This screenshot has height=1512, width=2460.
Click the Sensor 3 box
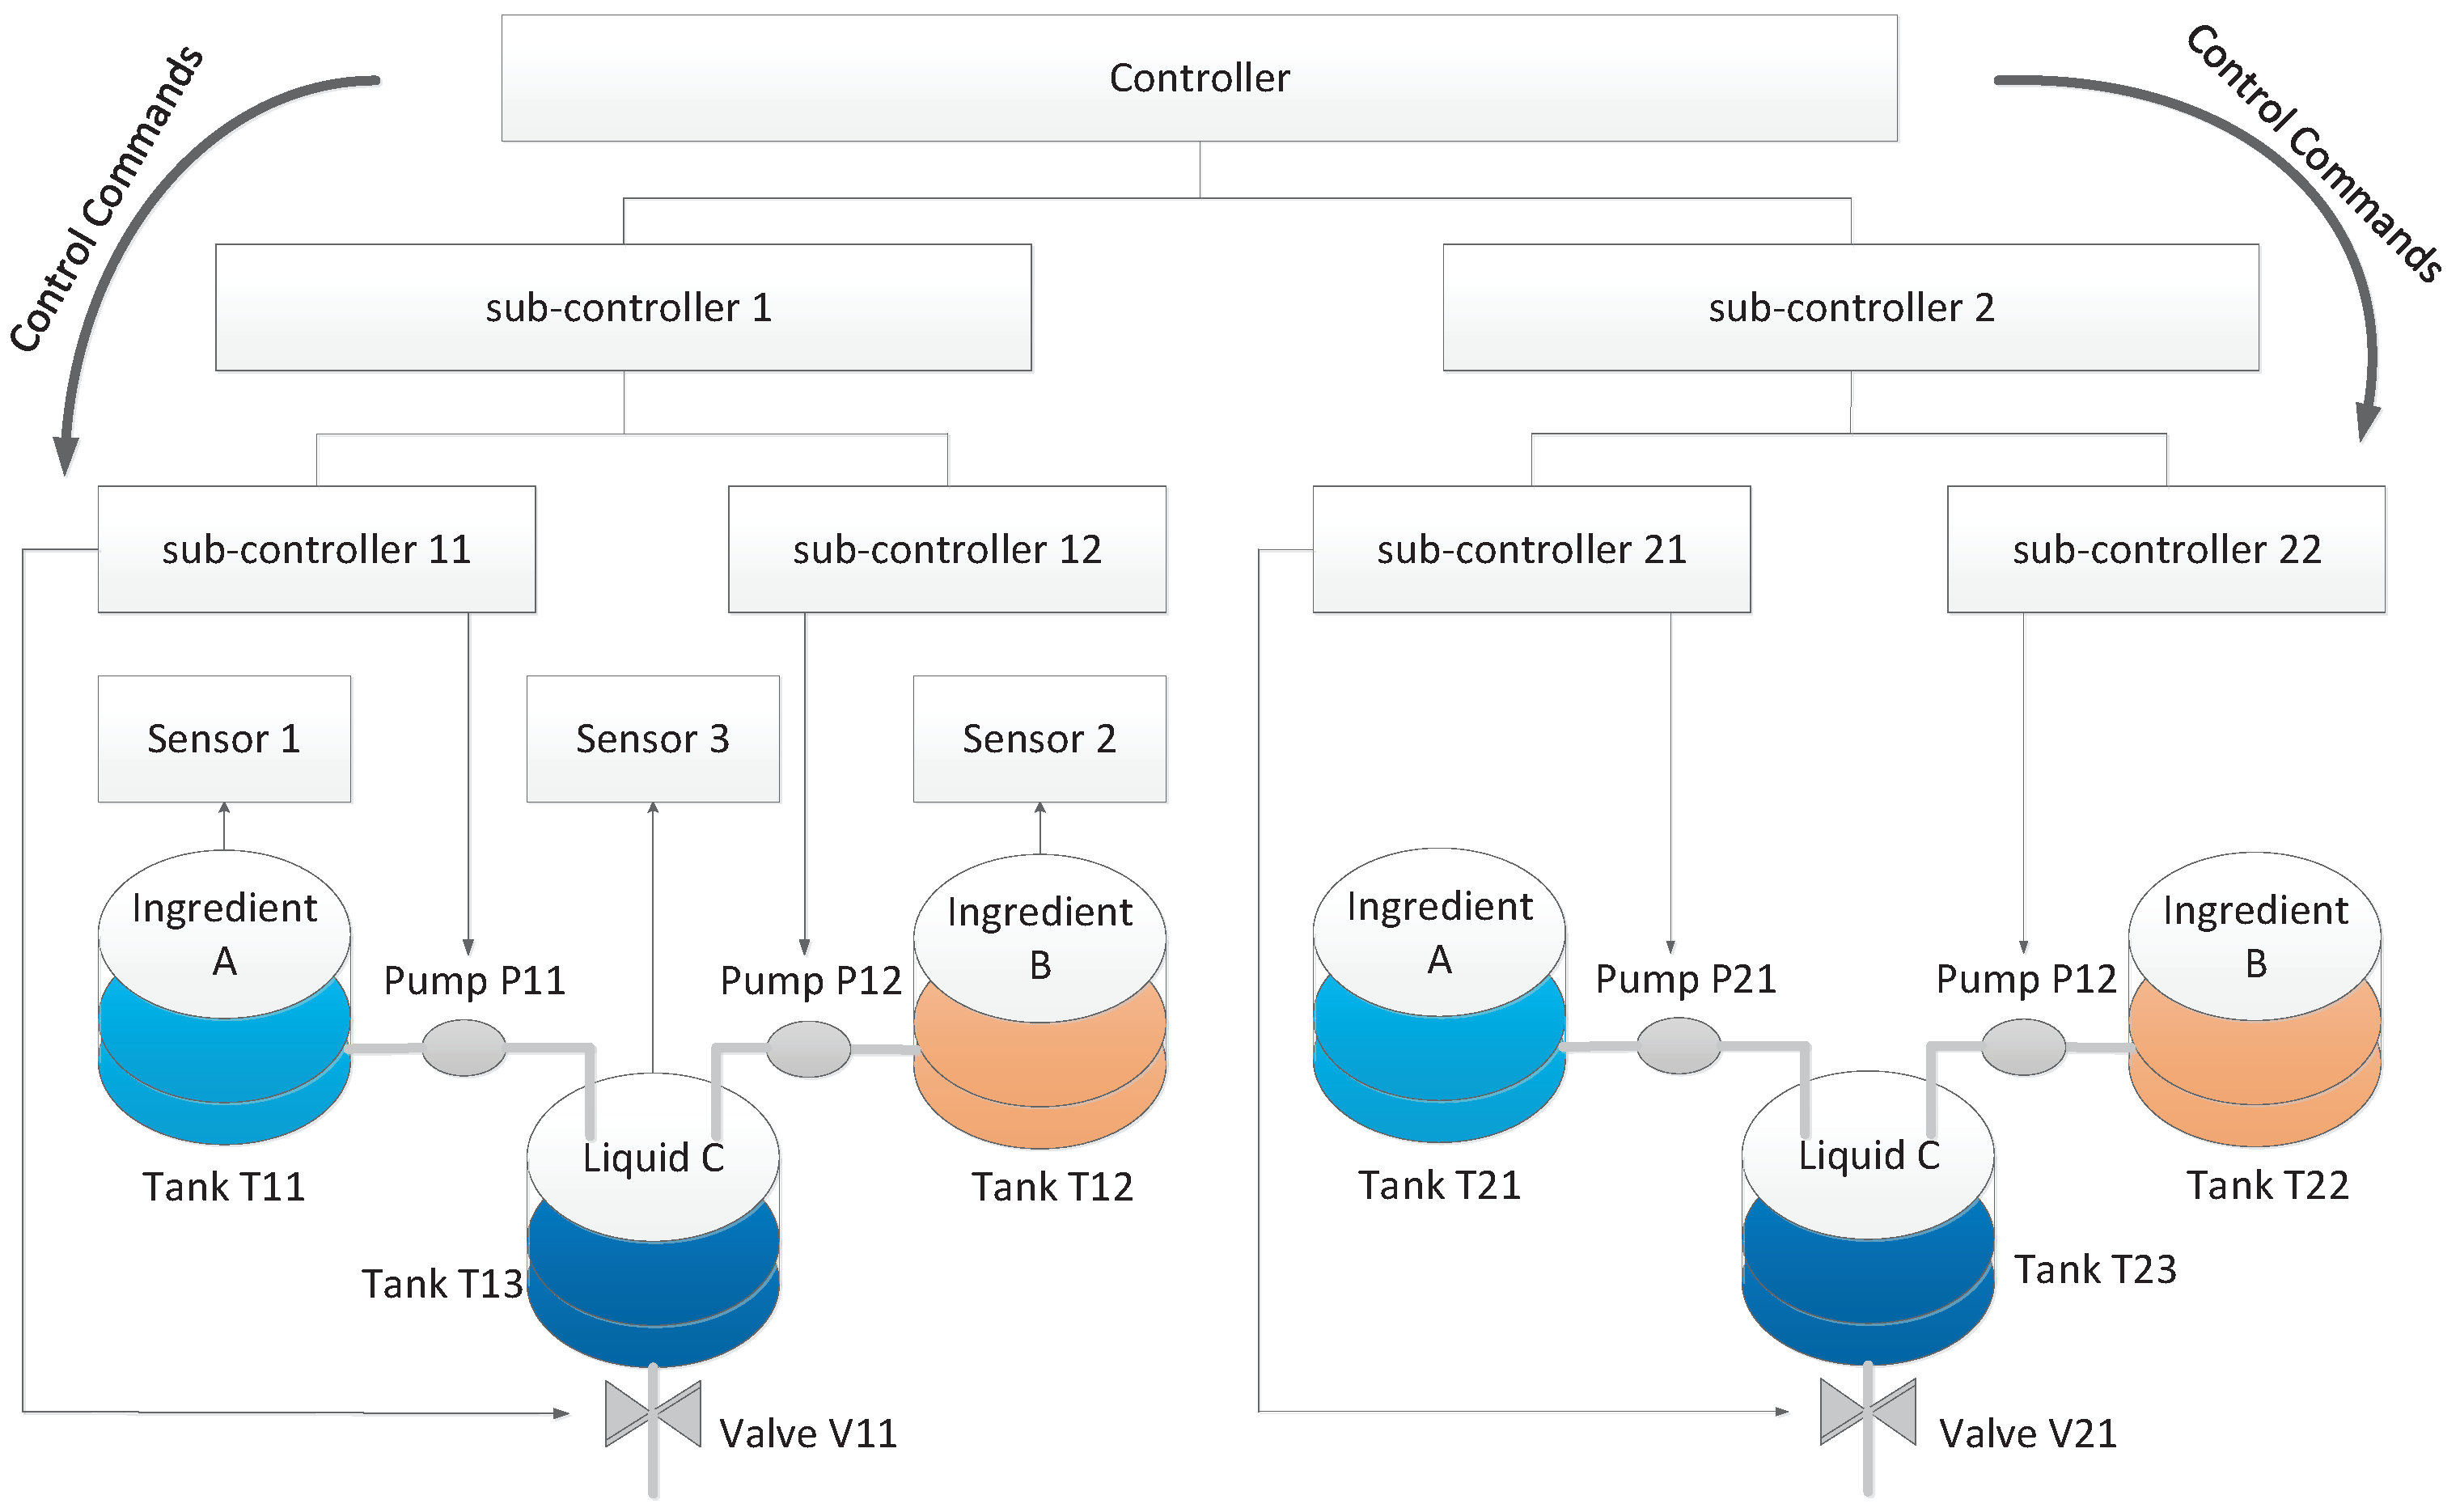pyautogui.click(x=653, y=739)
